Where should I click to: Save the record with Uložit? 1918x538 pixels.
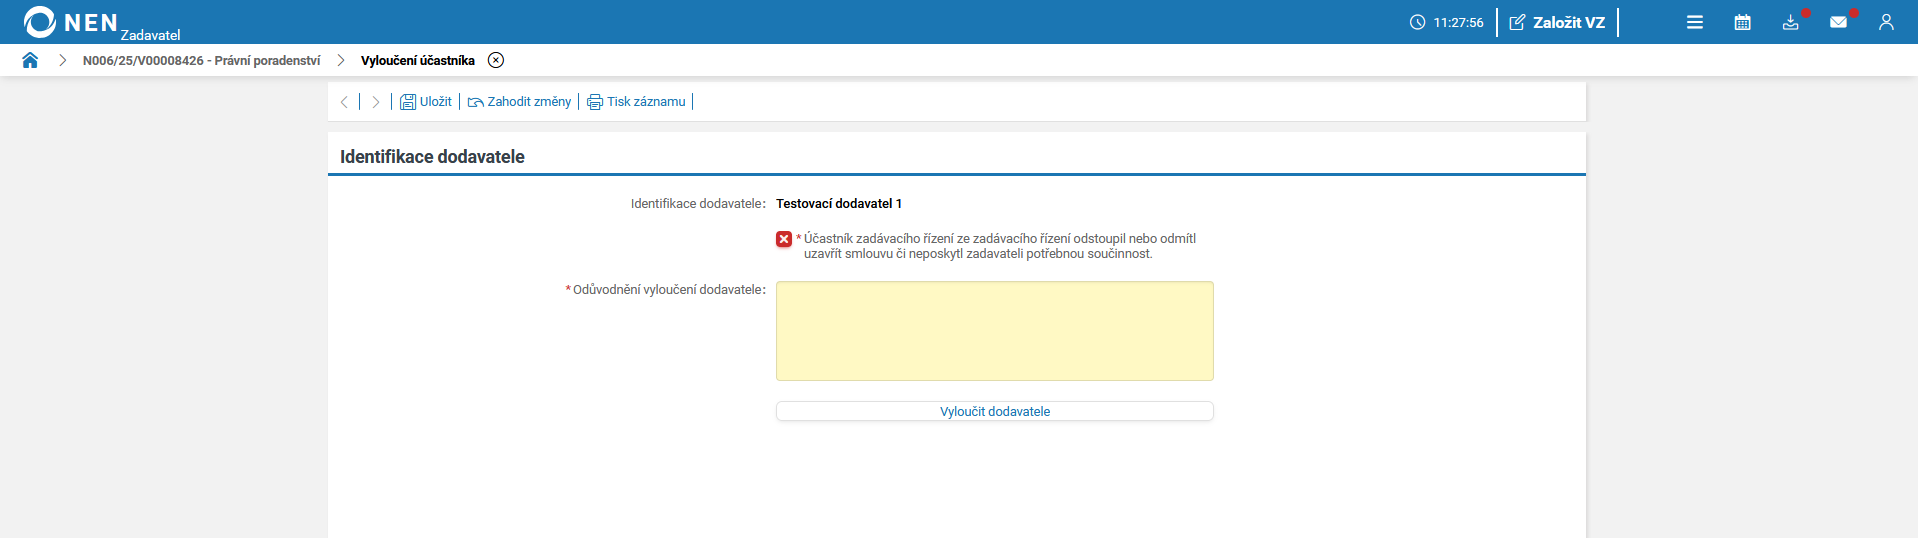click(x=426, y=102)
